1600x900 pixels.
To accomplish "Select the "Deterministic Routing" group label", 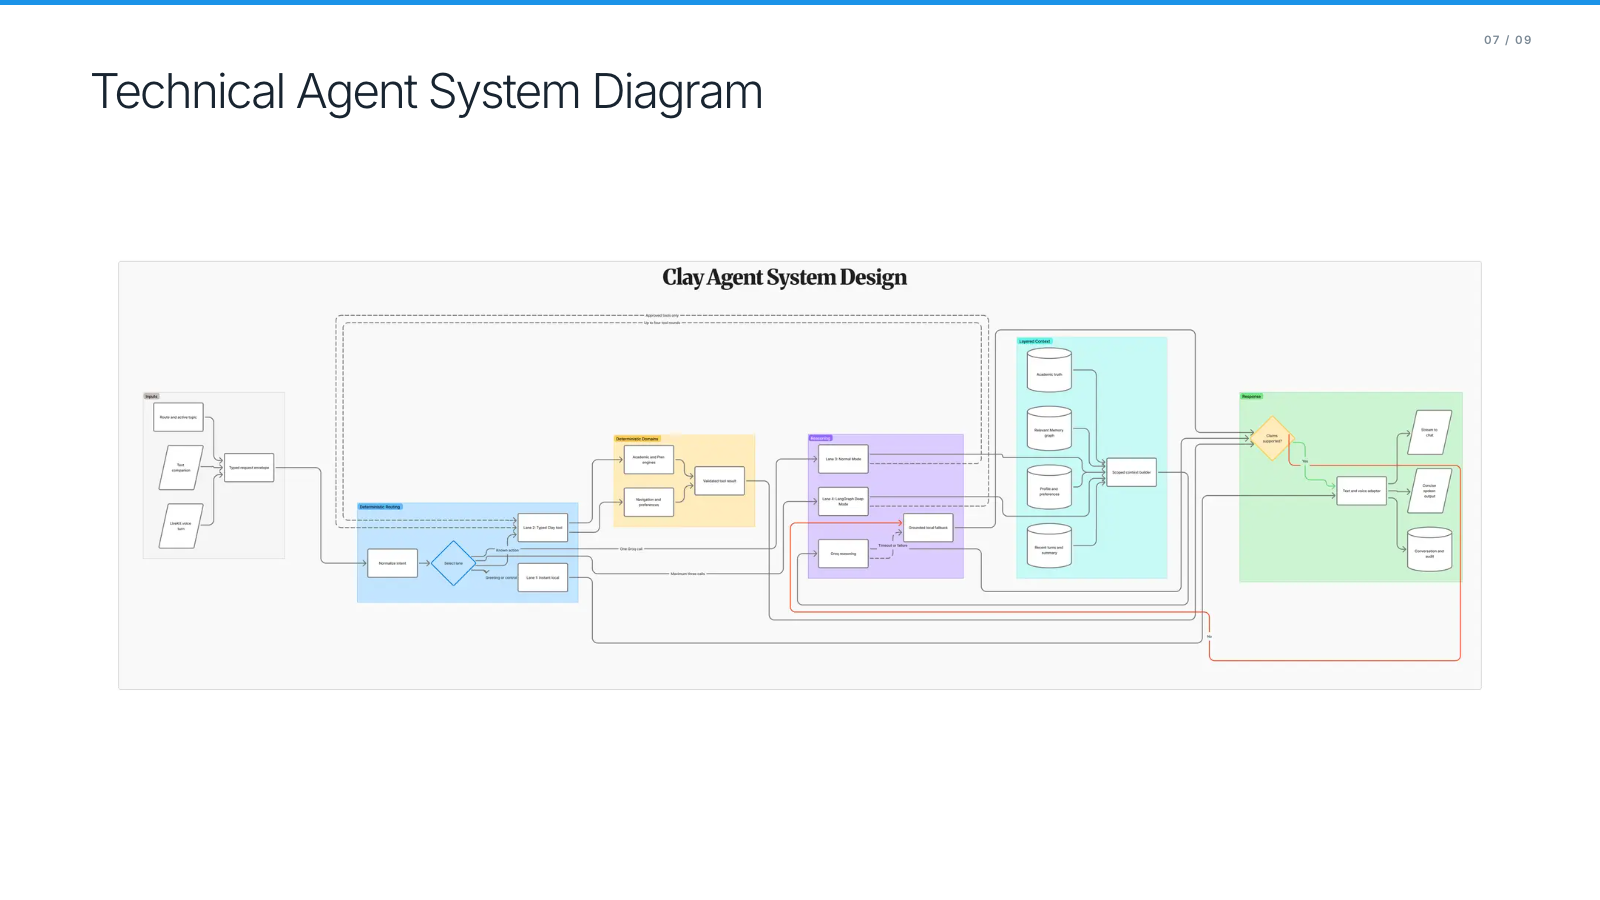I will tap(380, 507).
